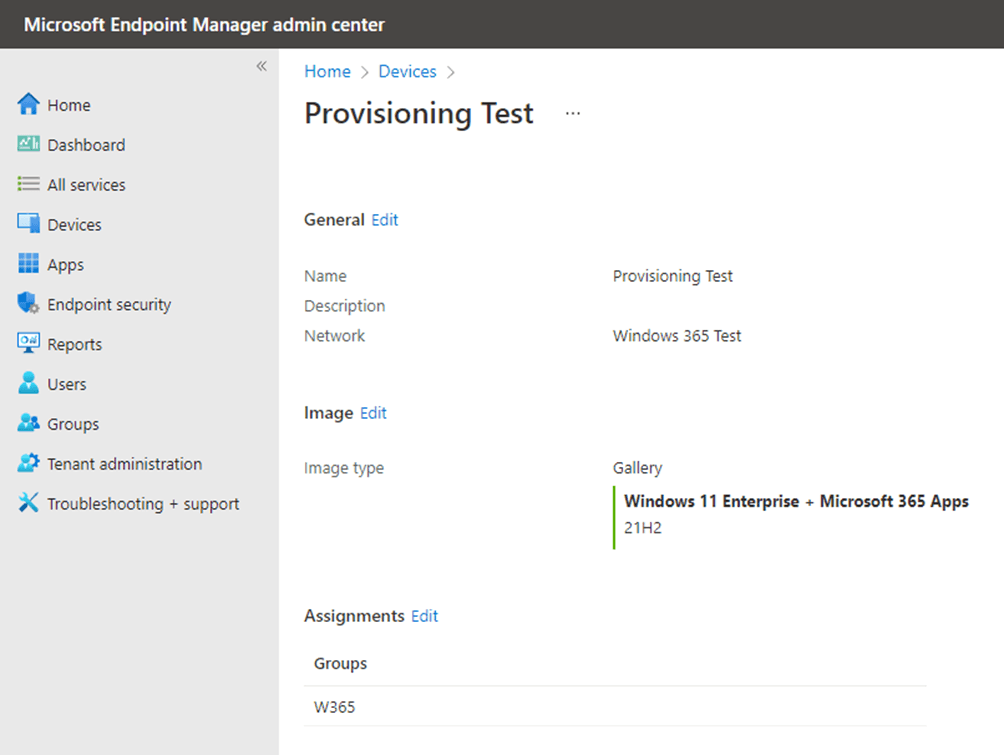Click Windows 11 Enterprise + Microsoft 365 Apps
Viewport: 1004px width, 755px height.
797,501
